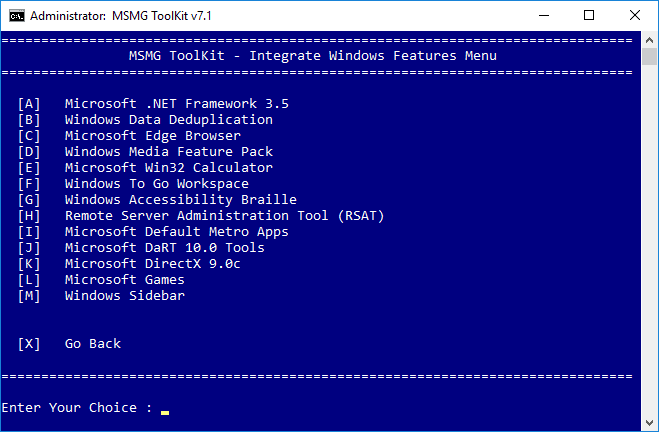The width and height of the screenshot is (659, 432).
Task: Click the scrollbar up arrow
Action: tap(650, 39)
